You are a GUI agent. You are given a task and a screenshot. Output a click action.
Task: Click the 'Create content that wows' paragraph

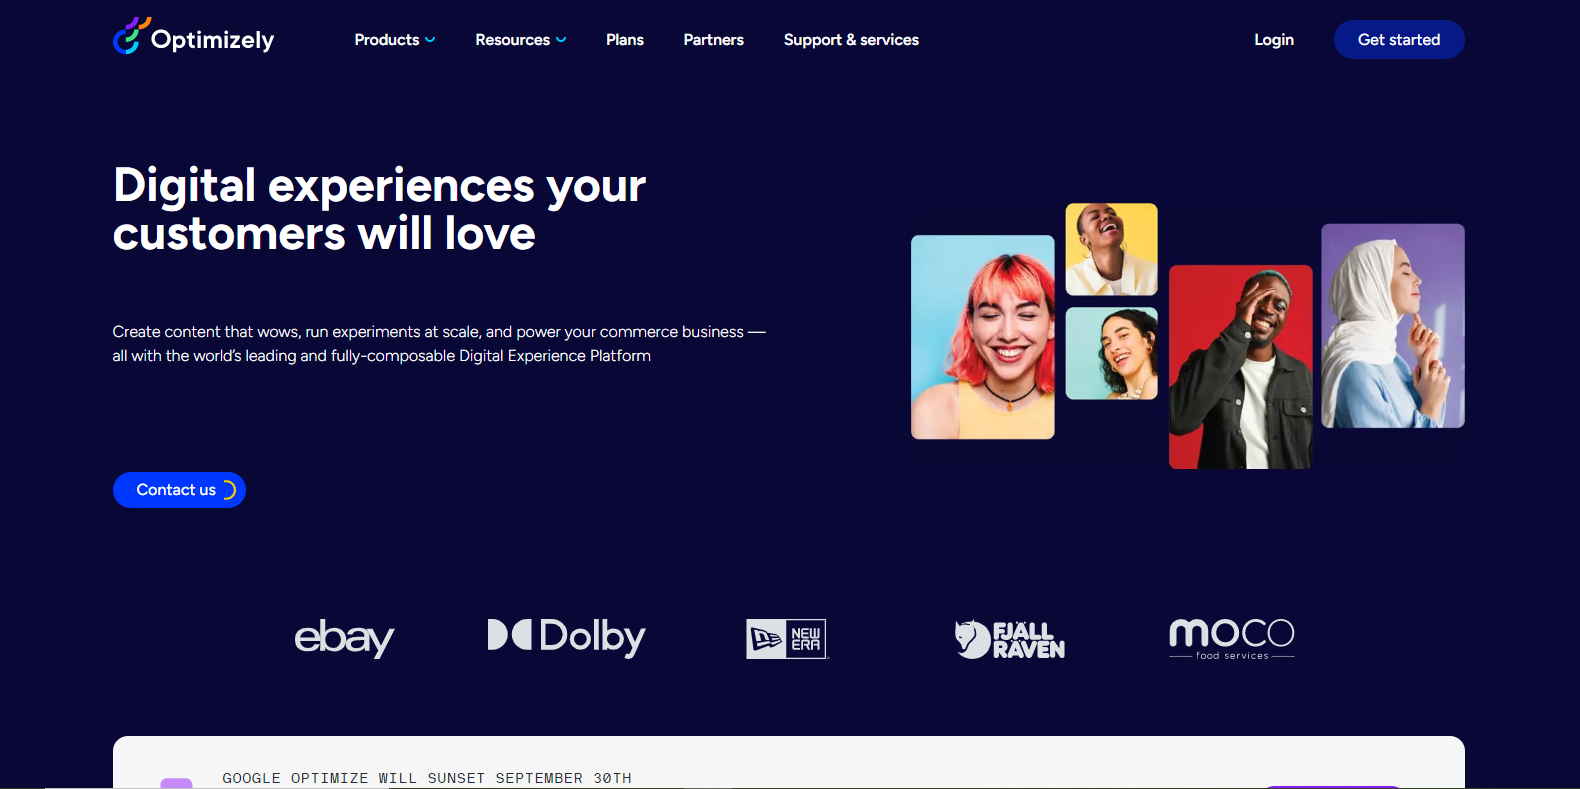pyautogui.click(x=439, y=344)
